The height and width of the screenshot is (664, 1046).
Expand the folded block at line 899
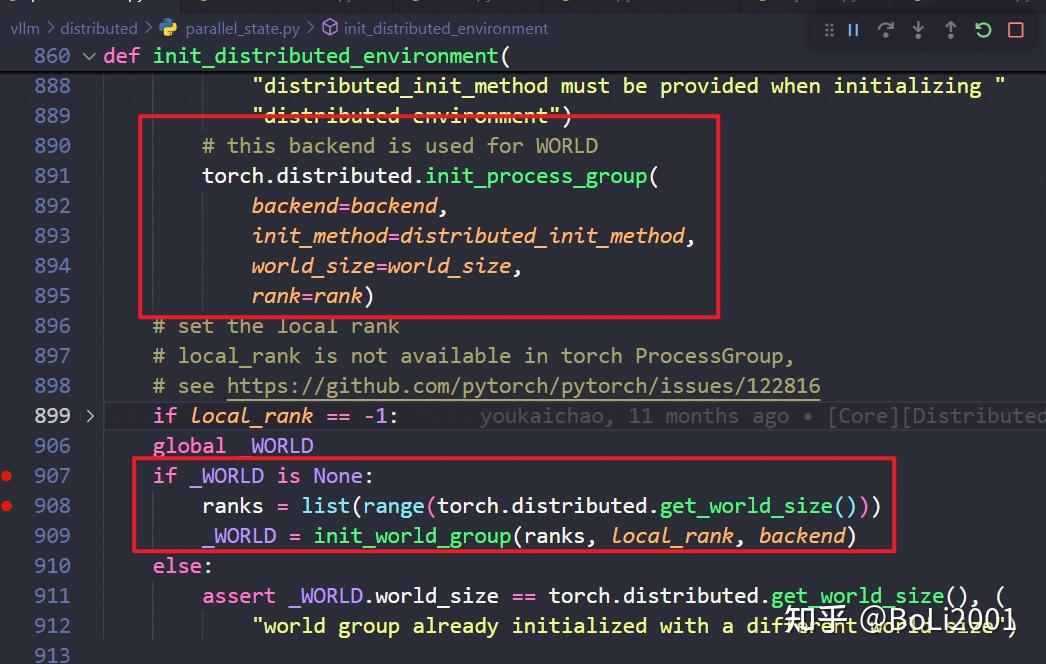(x=90, y=416)
